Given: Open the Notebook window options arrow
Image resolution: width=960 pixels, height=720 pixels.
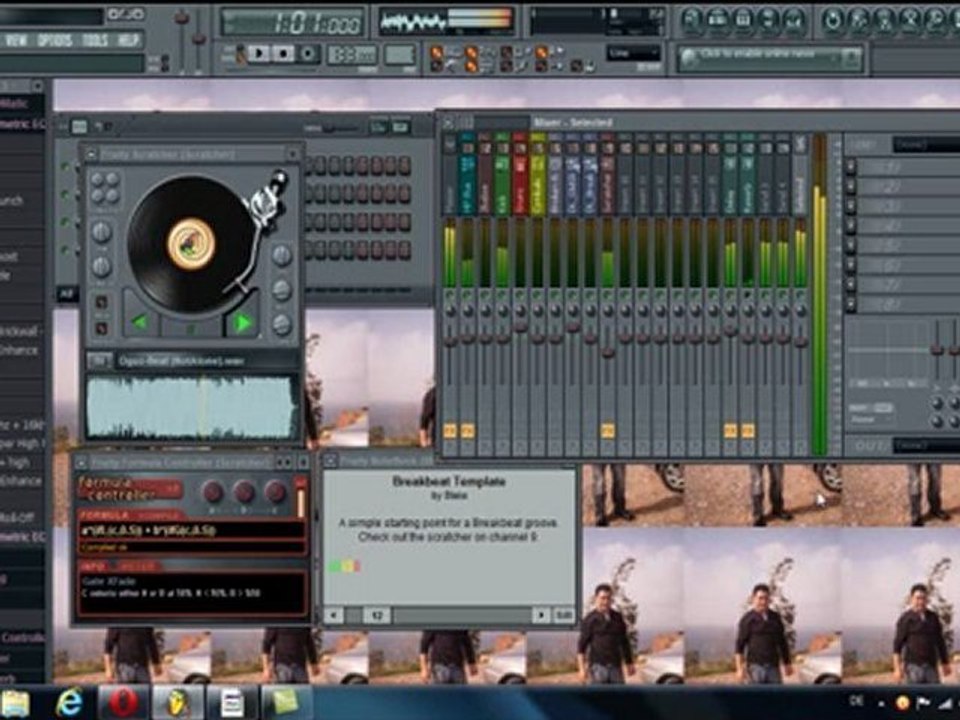Looking at the screenshot, I should pos(331,460).
